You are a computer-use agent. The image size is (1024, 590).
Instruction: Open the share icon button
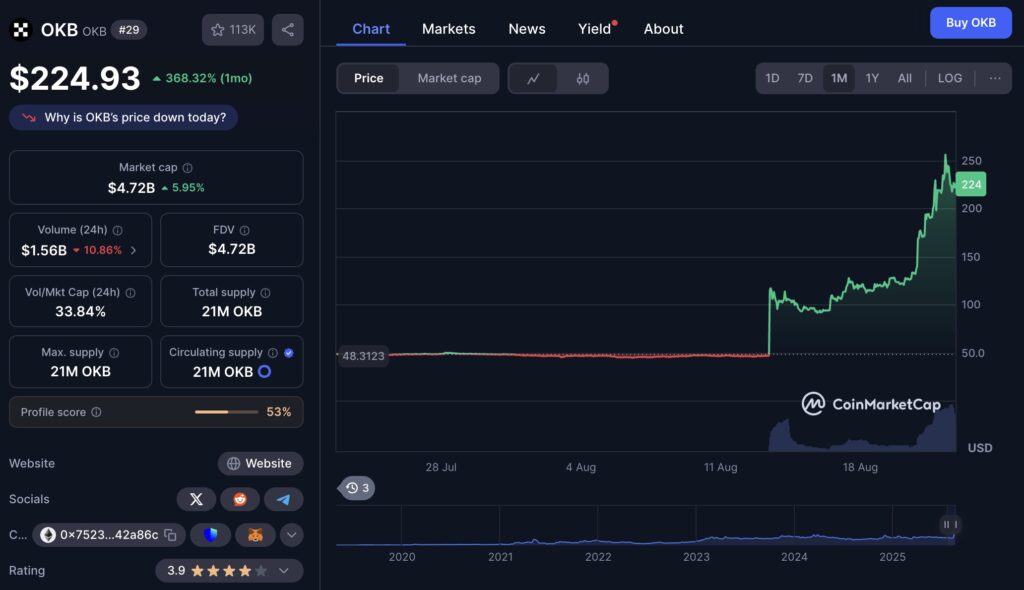287,29
